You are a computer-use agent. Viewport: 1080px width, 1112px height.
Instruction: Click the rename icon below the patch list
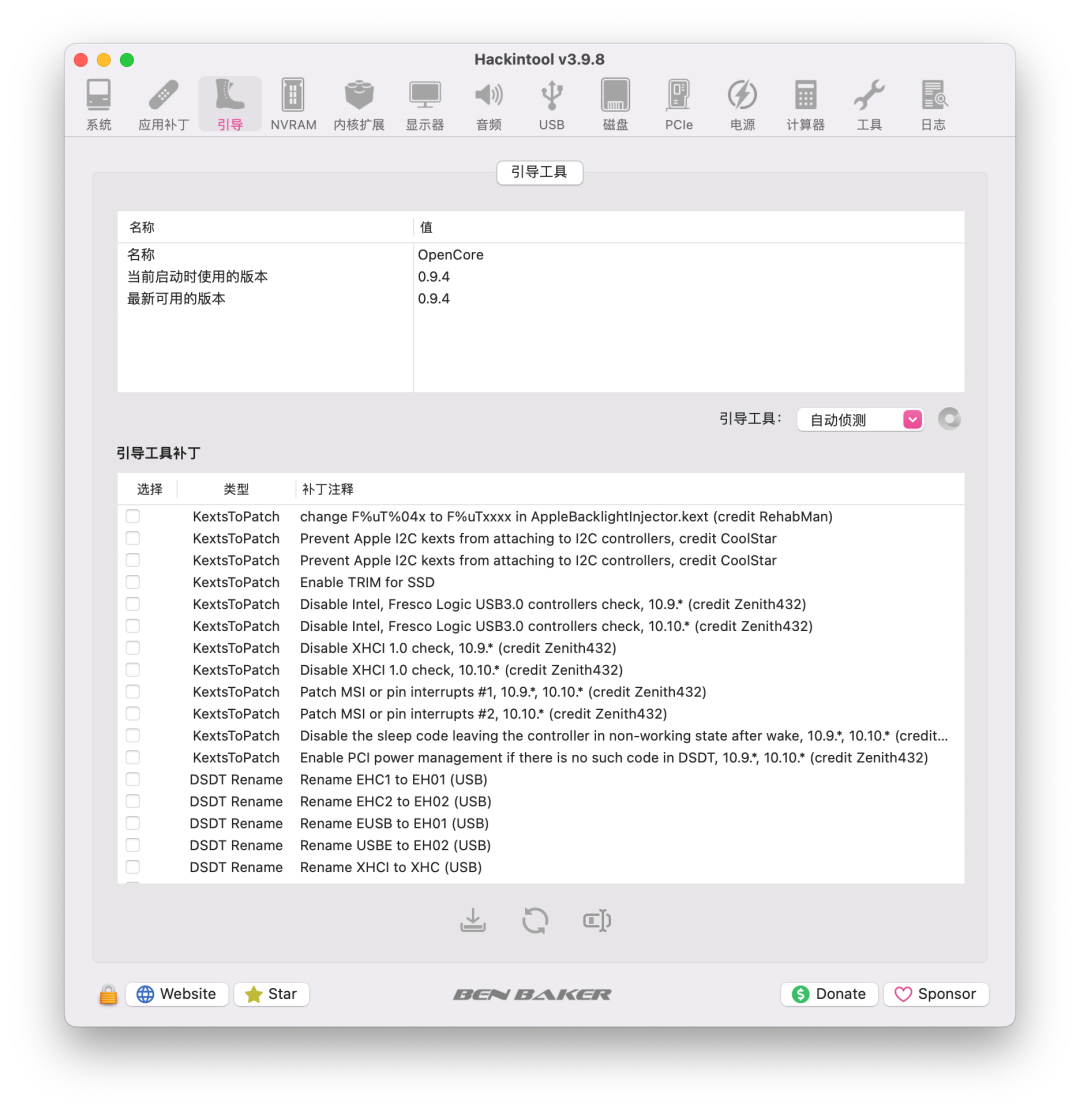pyautogui.click(x=597, y=921)
